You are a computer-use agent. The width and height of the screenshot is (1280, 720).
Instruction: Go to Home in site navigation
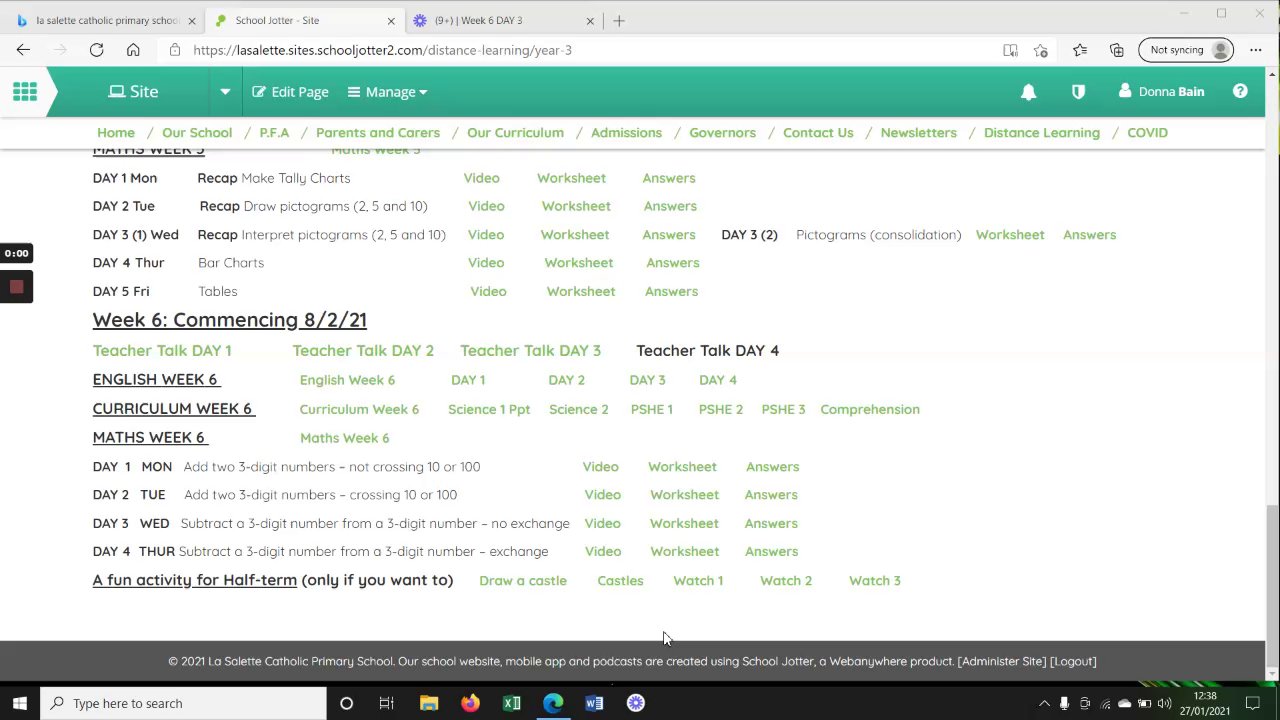tap(116, 133)
